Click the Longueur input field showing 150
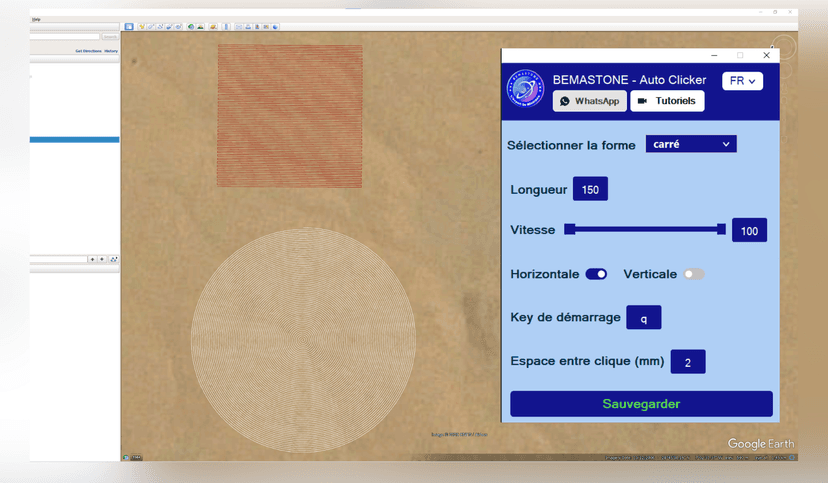Image resolution: width=828 pixels, height=483 pixels. coord(590,190)
